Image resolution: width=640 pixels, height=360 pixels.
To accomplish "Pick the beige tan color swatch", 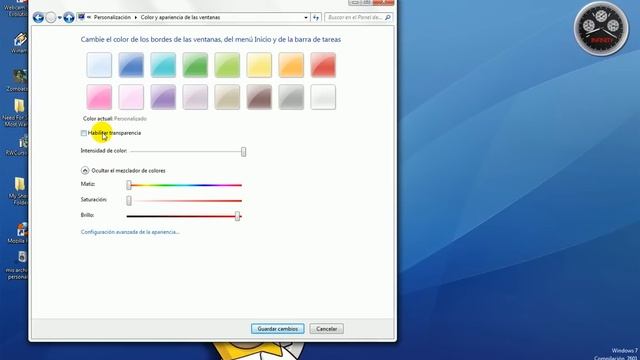I will coord(227,97).
